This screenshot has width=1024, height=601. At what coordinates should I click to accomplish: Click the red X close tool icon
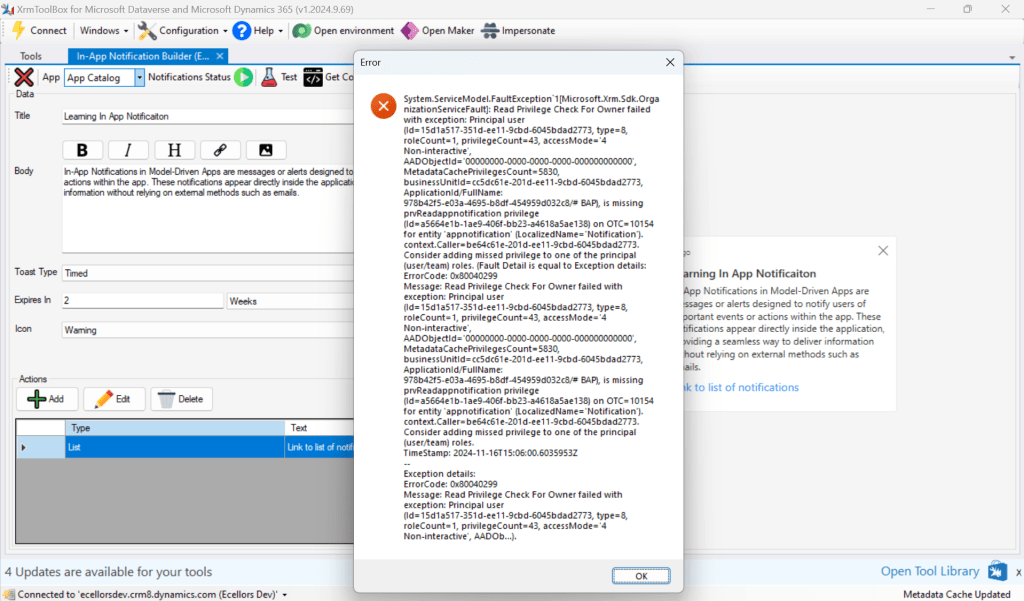[24, 77]
